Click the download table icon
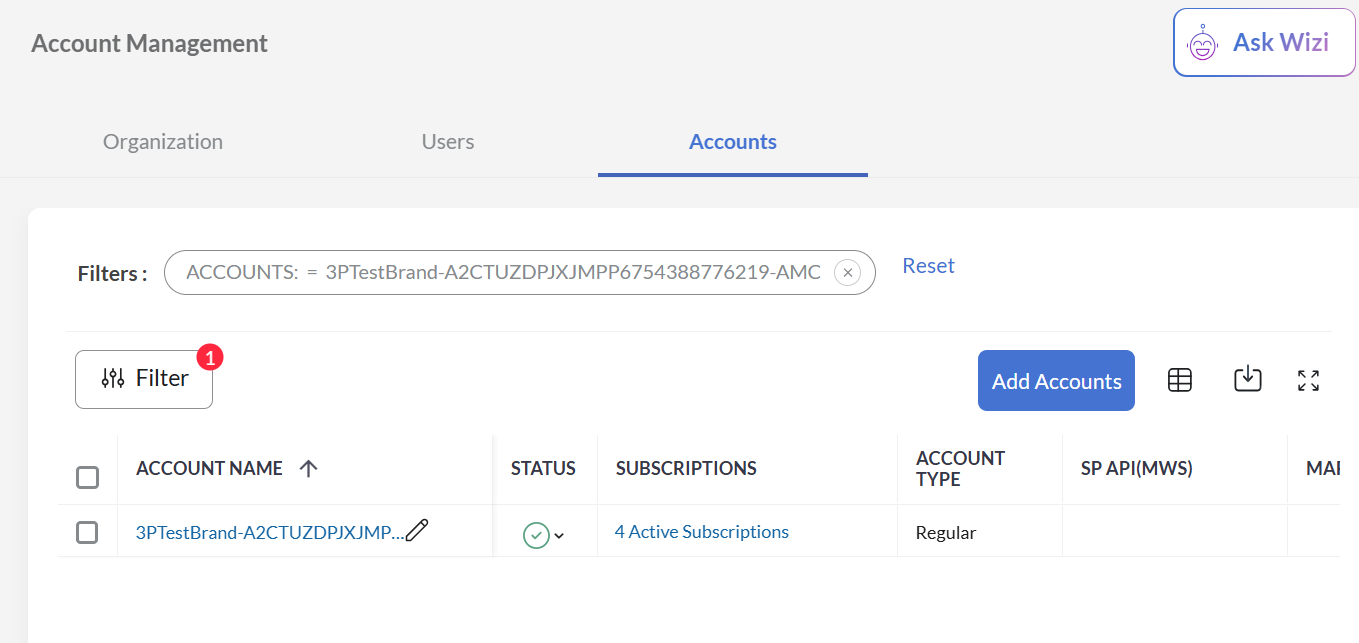1359x643 pixels. [x=1247, y=380]
